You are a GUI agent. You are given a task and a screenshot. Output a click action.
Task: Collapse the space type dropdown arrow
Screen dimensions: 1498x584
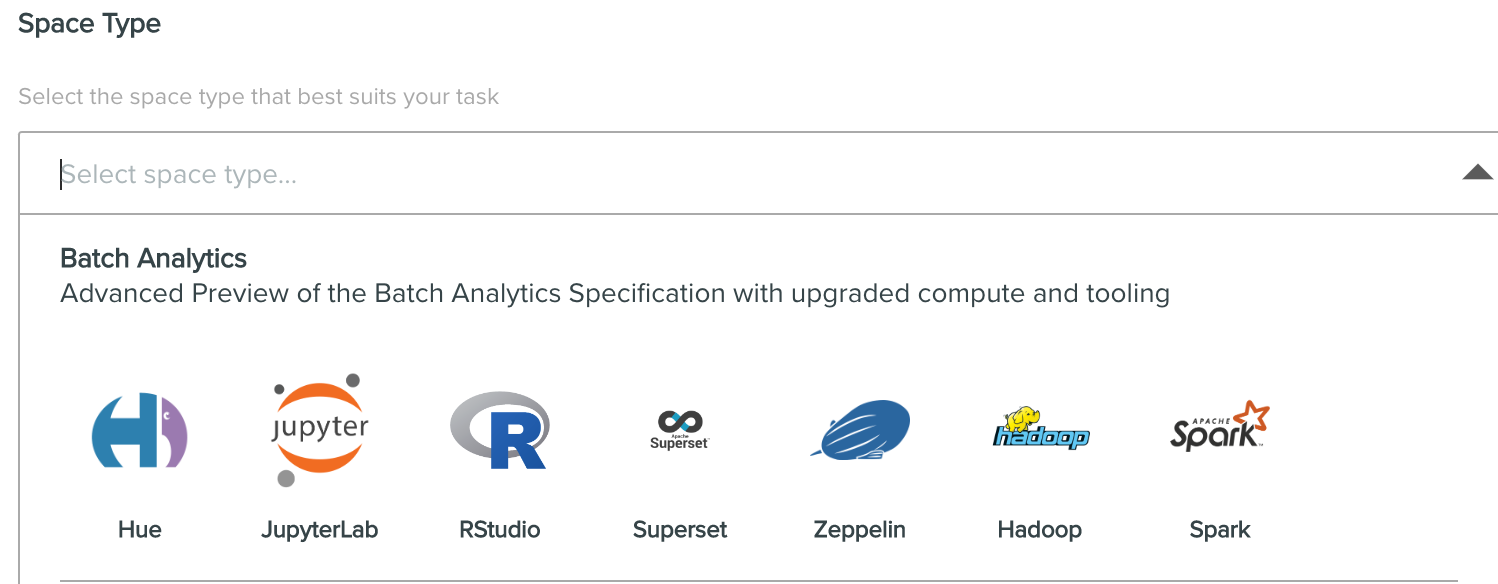click(x=1477, y=173)
